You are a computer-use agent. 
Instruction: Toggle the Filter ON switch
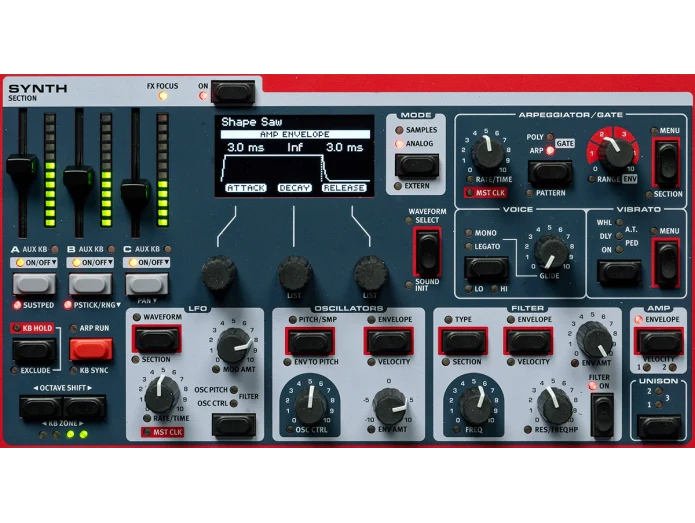point(602,414)
